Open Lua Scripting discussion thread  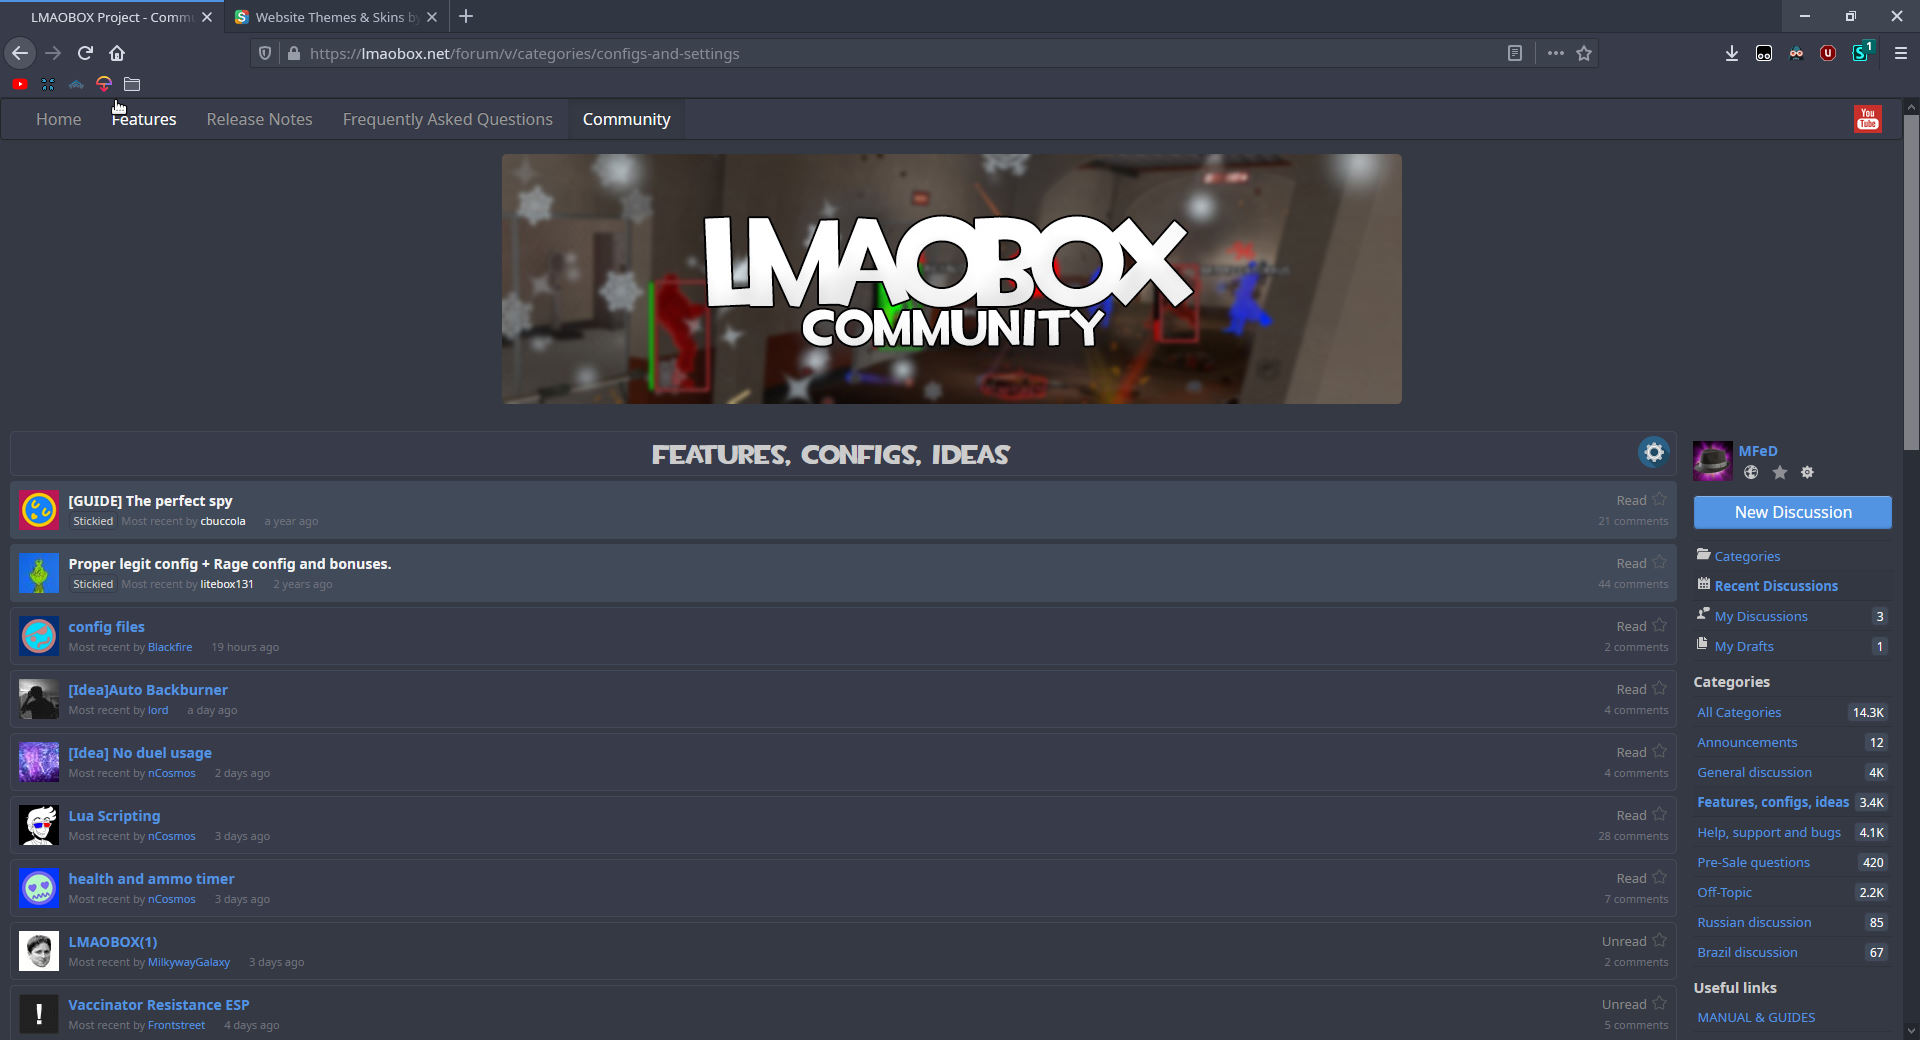114,815
